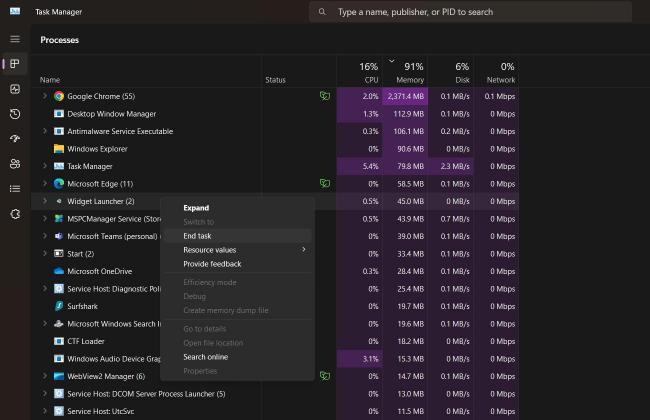Expand the Google Chrome process group
The height and width of the screenshot is (420, 650).
pyautogui.click(x=45, y=96)
